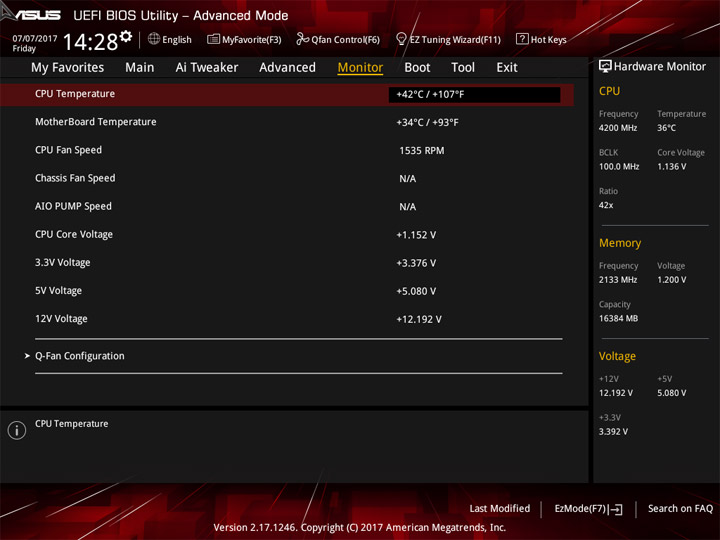Click the 3.392 V value under +3.3V
This screenshot has height=540, width=720.
tap(613, 432)
